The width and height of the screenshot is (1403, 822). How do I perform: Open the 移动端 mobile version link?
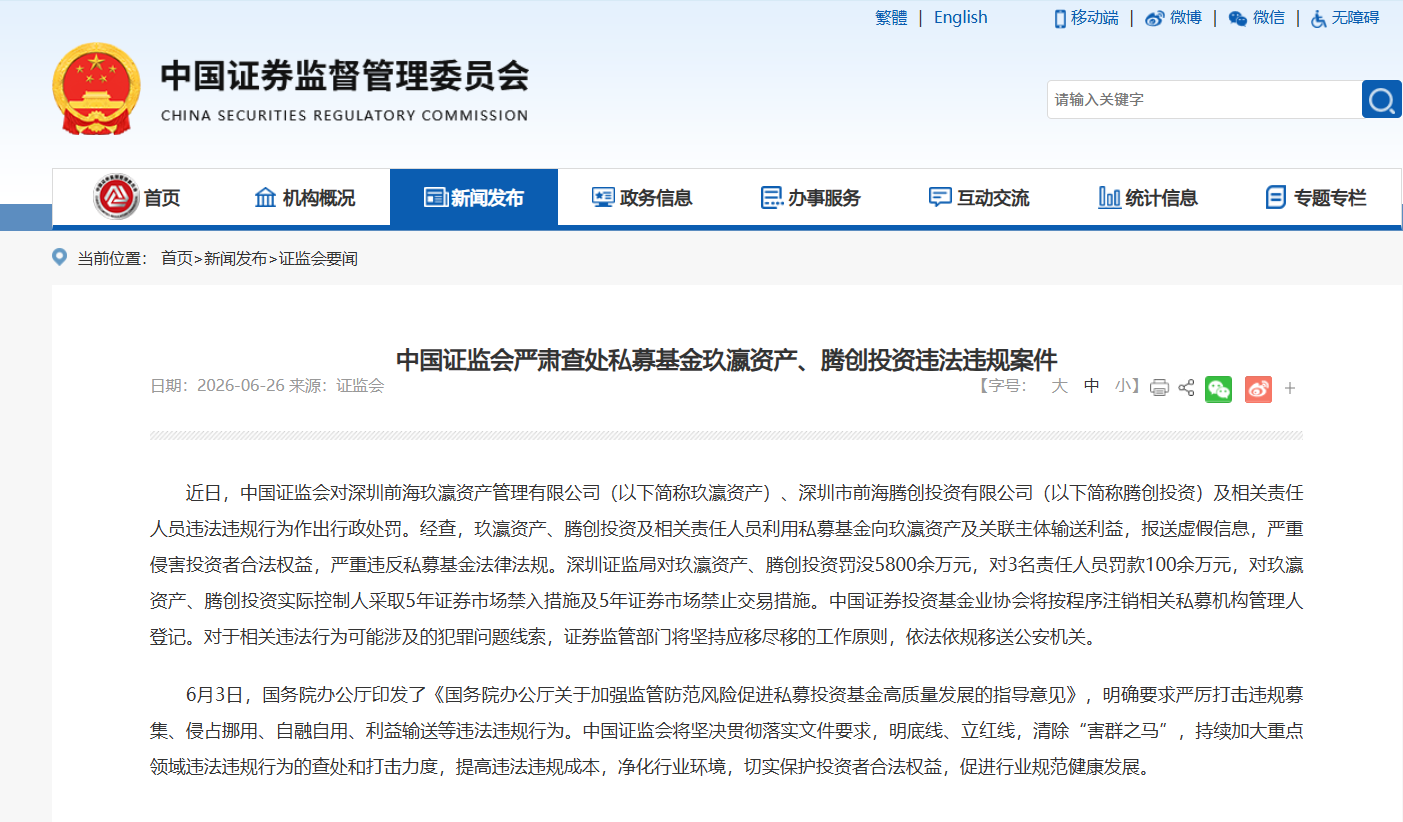point(1086,18)
